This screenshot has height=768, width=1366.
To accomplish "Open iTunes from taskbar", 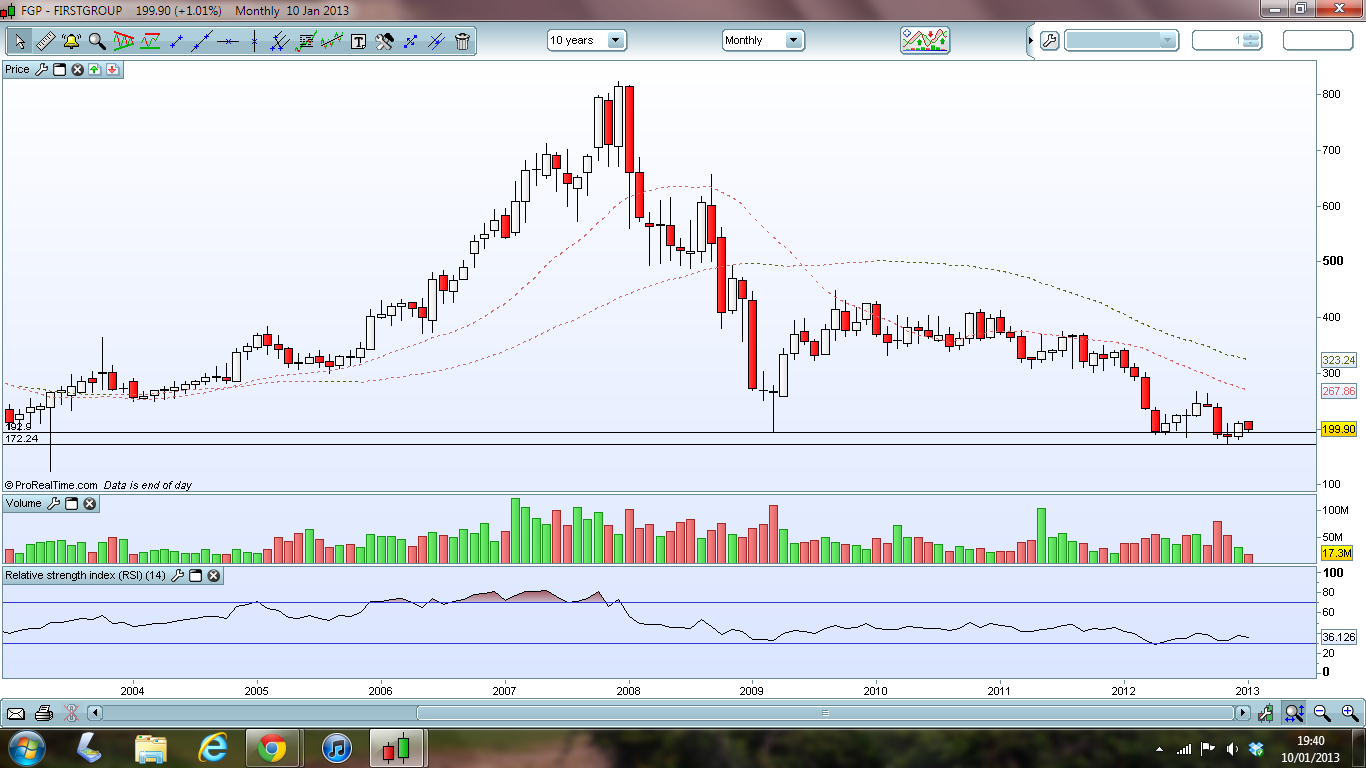I will pos(336,748).
